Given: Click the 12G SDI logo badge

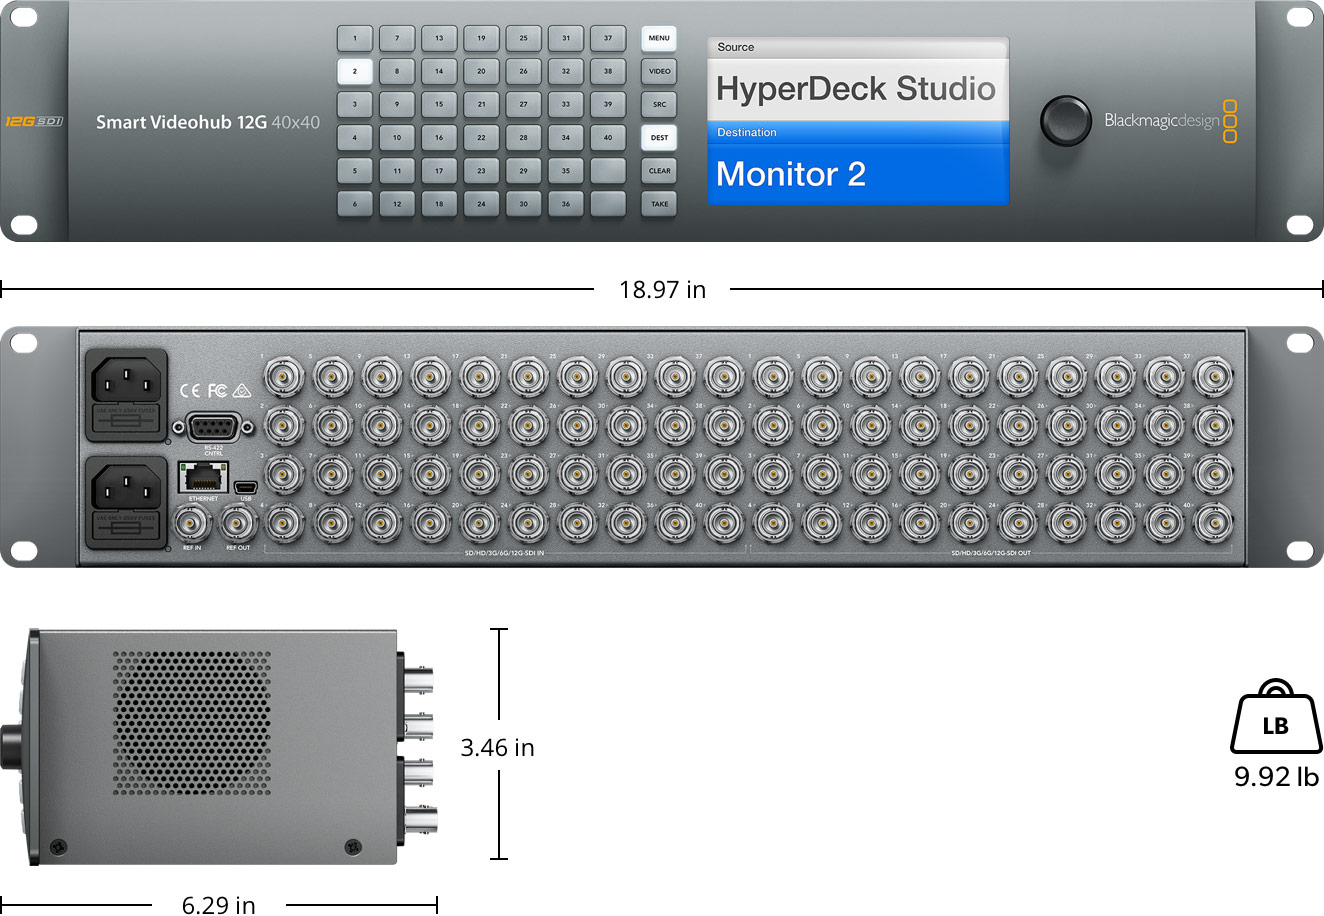Looking at the screenshot, I should point(34,121).
